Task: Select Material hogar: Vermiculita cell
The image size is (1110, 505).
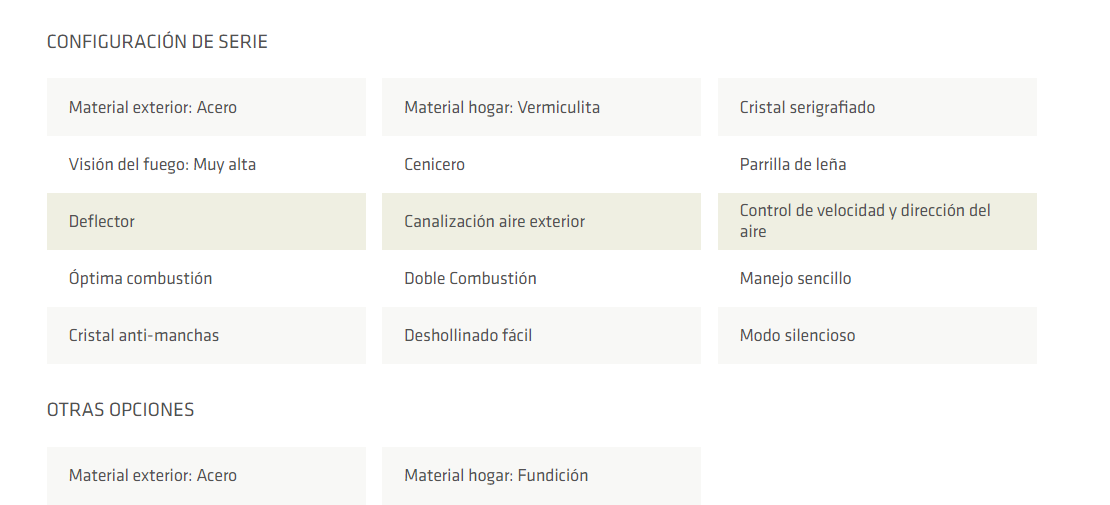Action: [541, 107]
